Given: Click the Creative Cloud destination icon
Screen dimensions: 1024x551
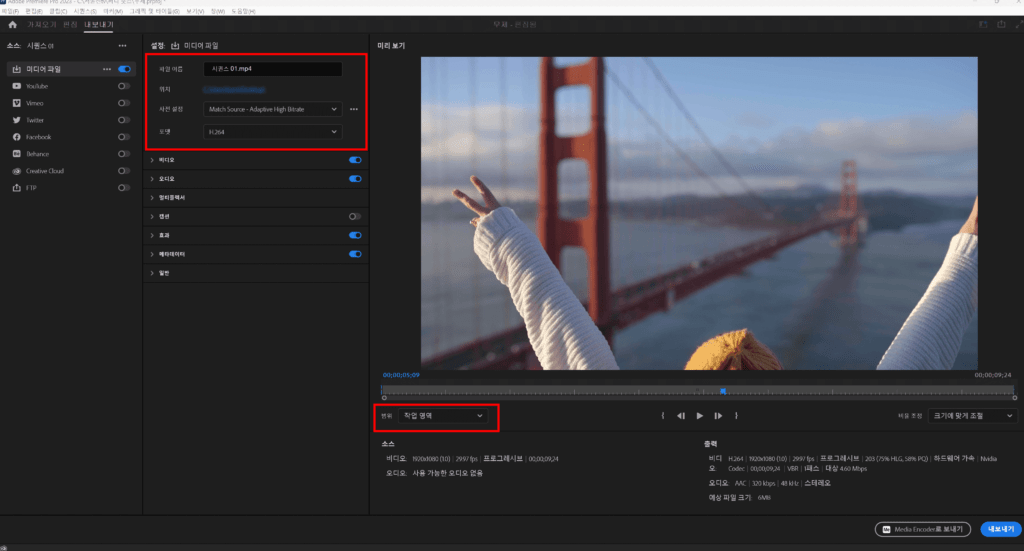Looking at the screenshot, I should [16, 171].
